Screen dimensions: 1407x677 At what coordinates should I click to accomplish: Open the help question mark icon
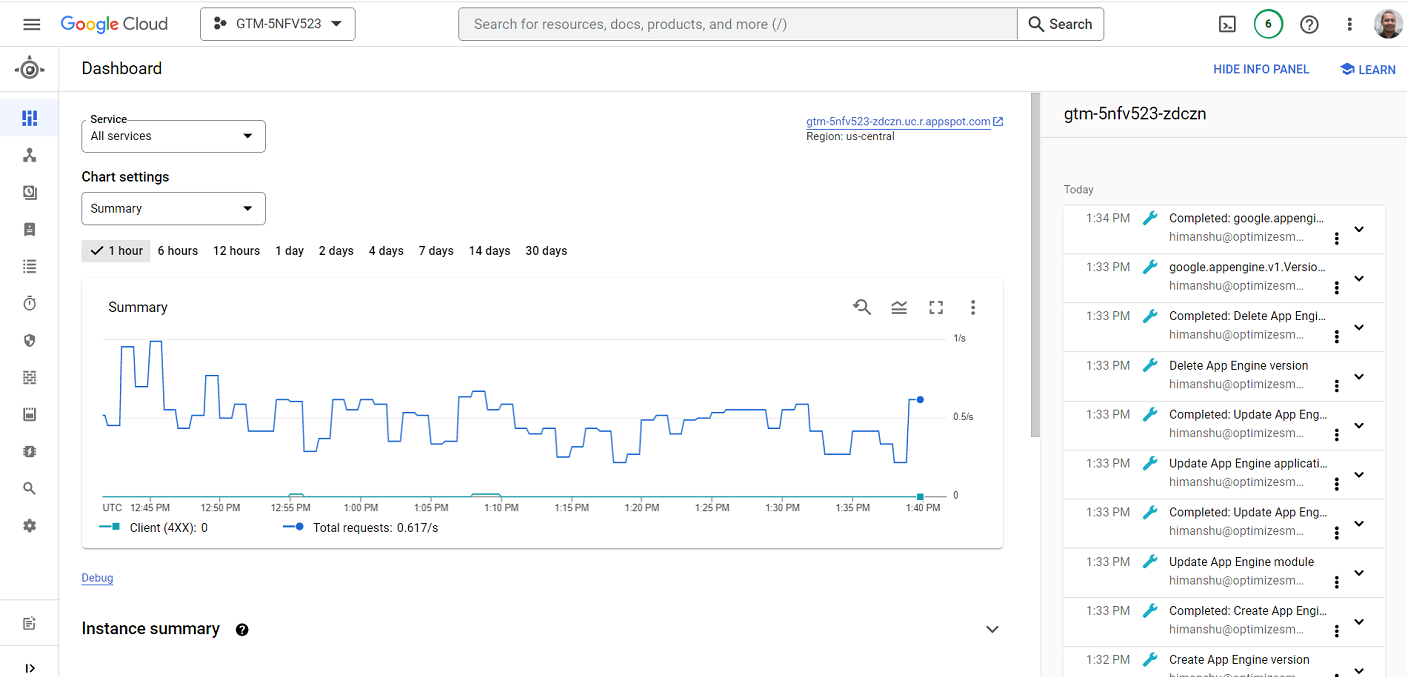pos(1309,24)
